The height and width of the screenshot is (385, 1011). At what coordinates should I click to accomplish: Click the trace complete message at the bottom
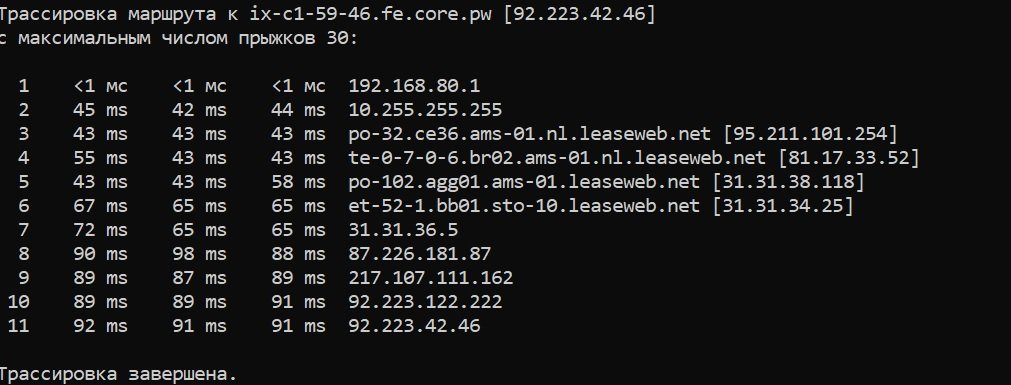point(118,374)
